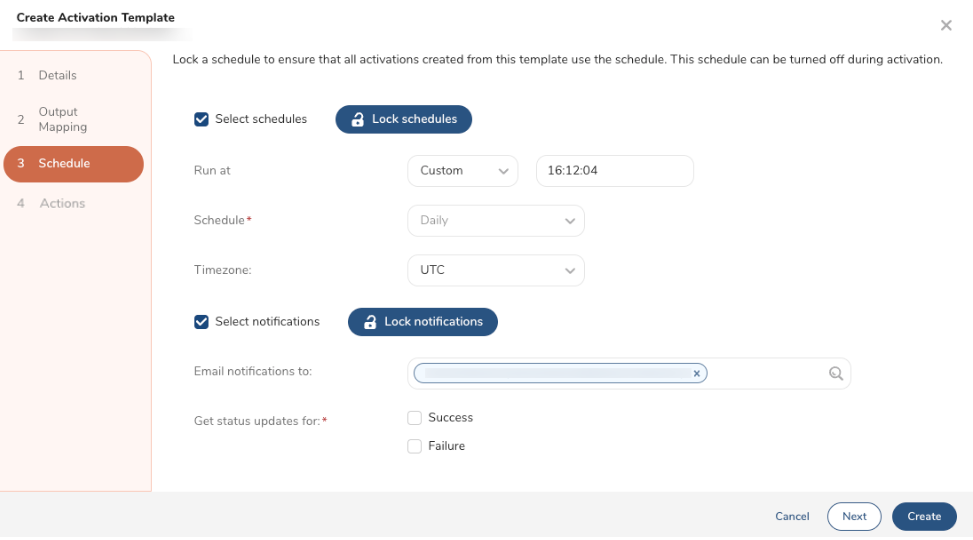Click the Create button

click(x=924, y=517)
